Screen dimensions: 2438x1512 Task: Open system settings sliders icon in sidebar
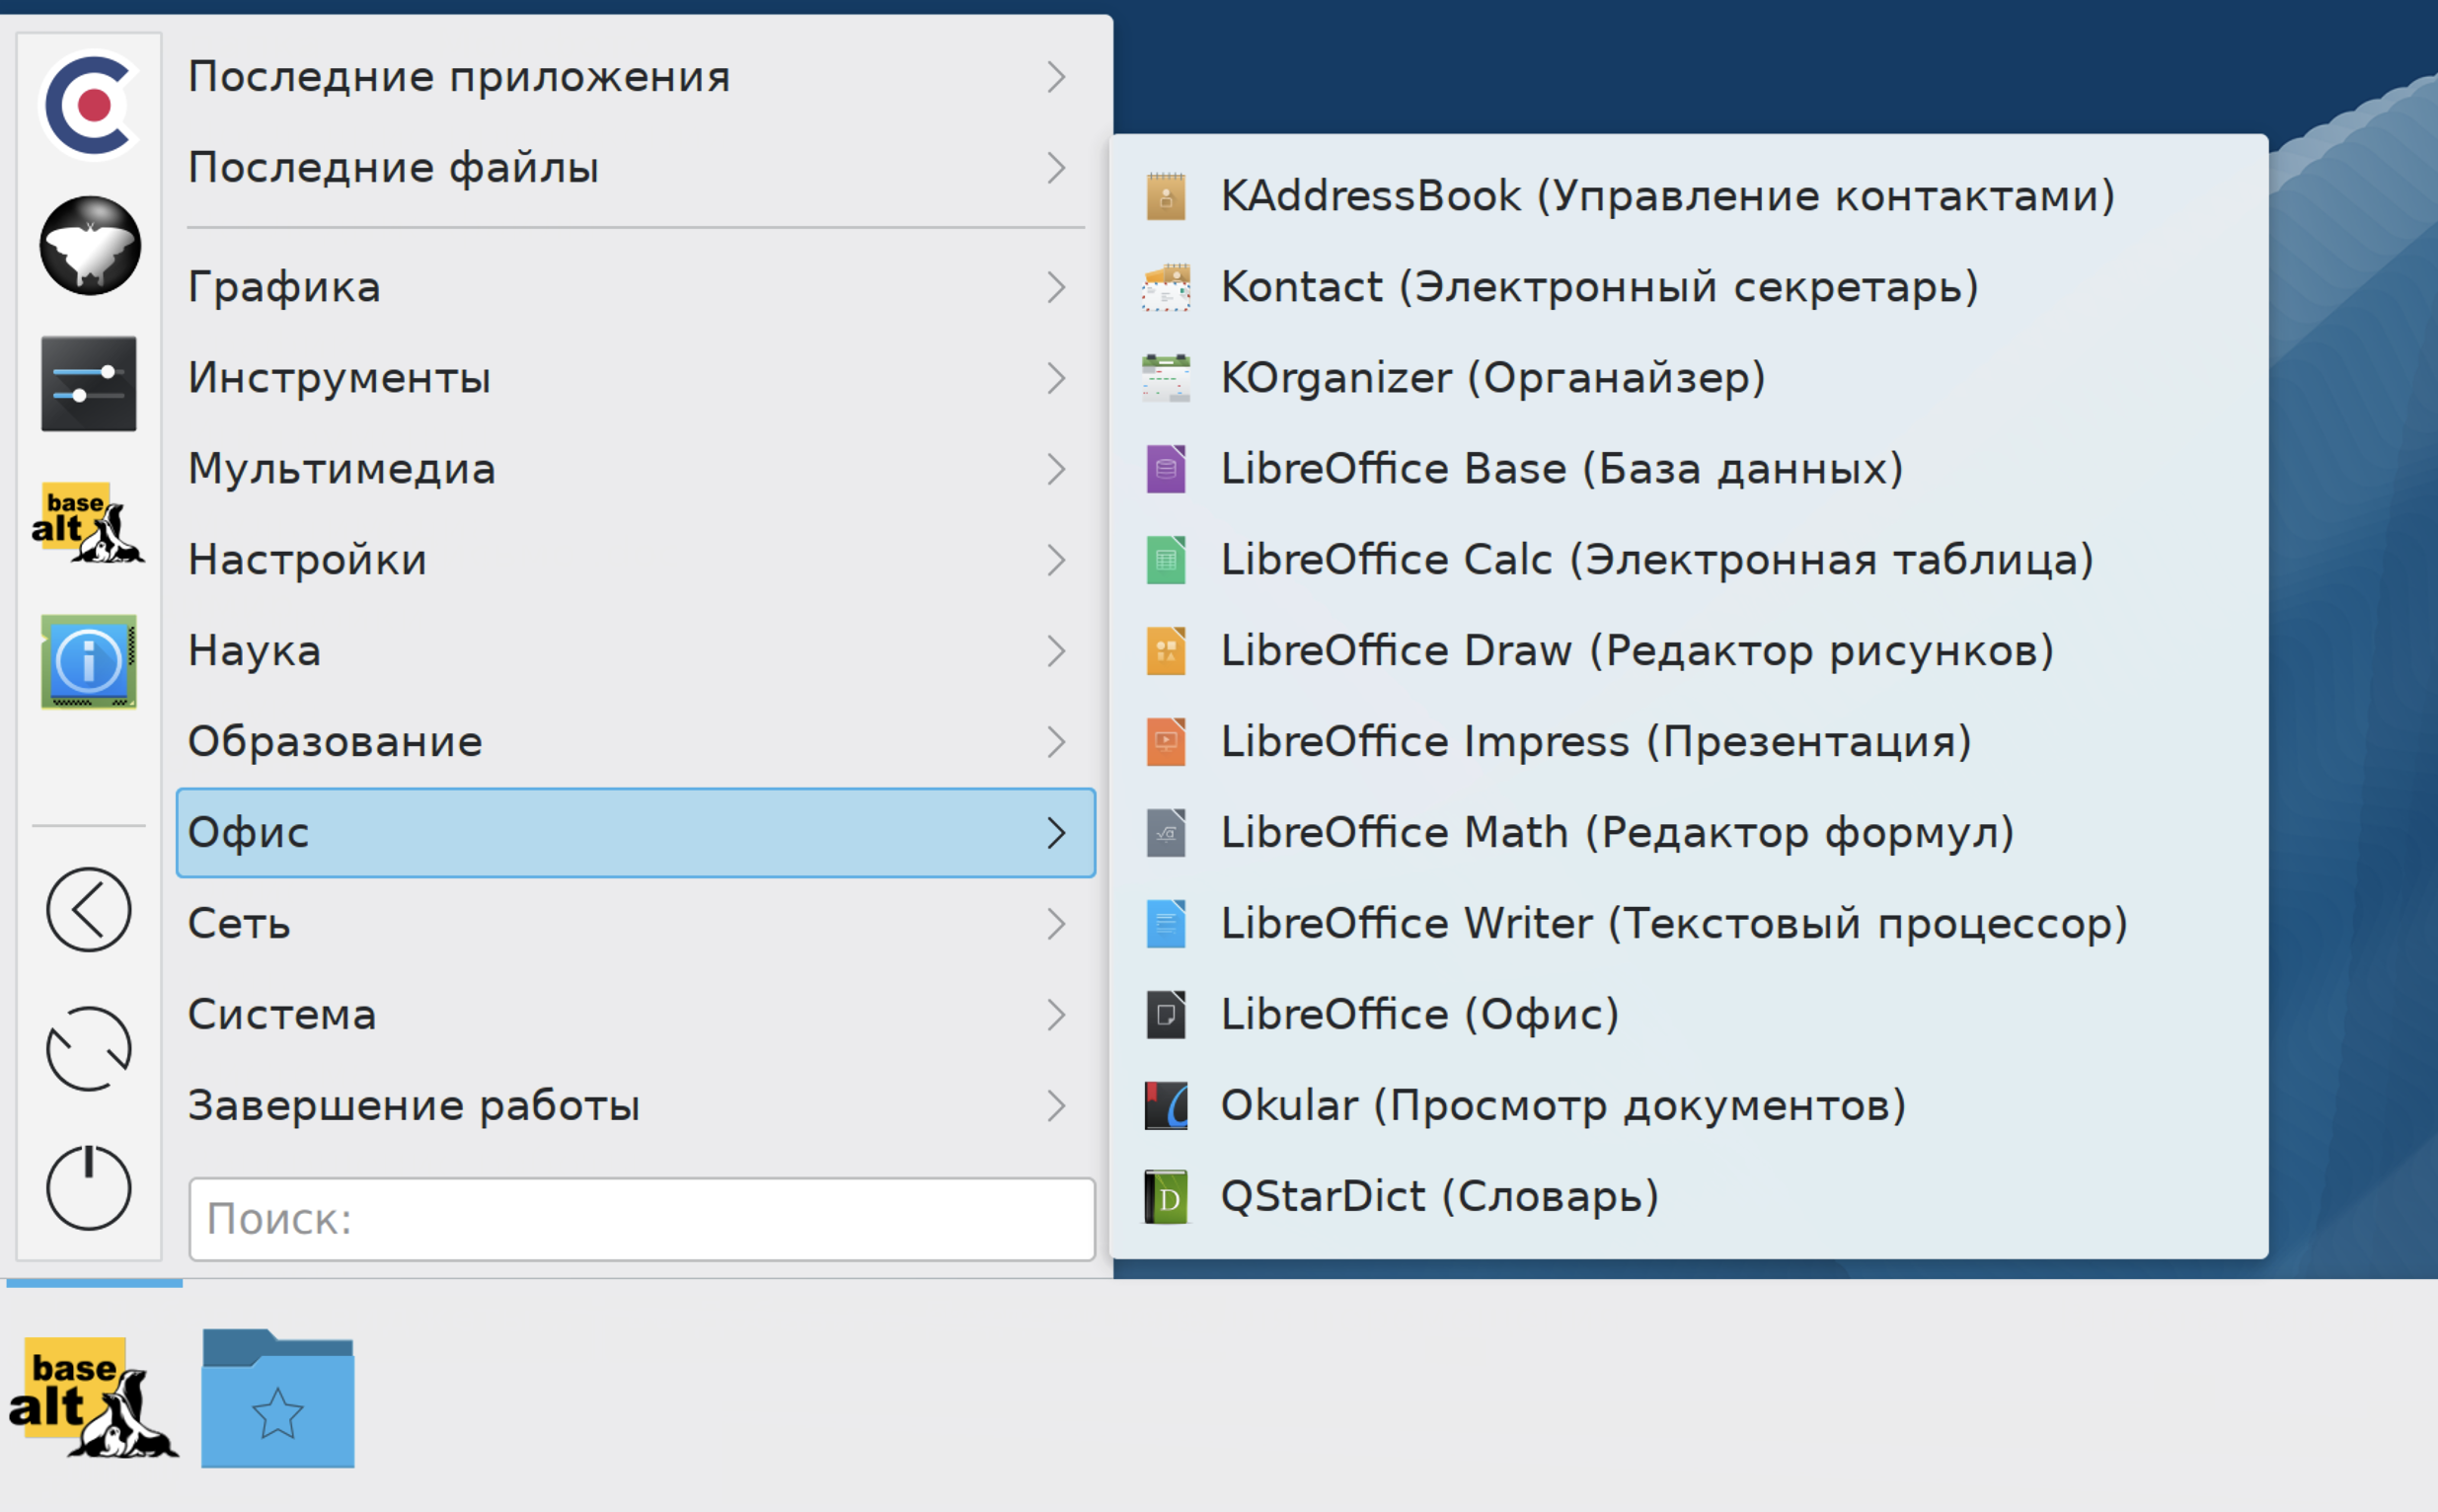click(x=89, y=384)
